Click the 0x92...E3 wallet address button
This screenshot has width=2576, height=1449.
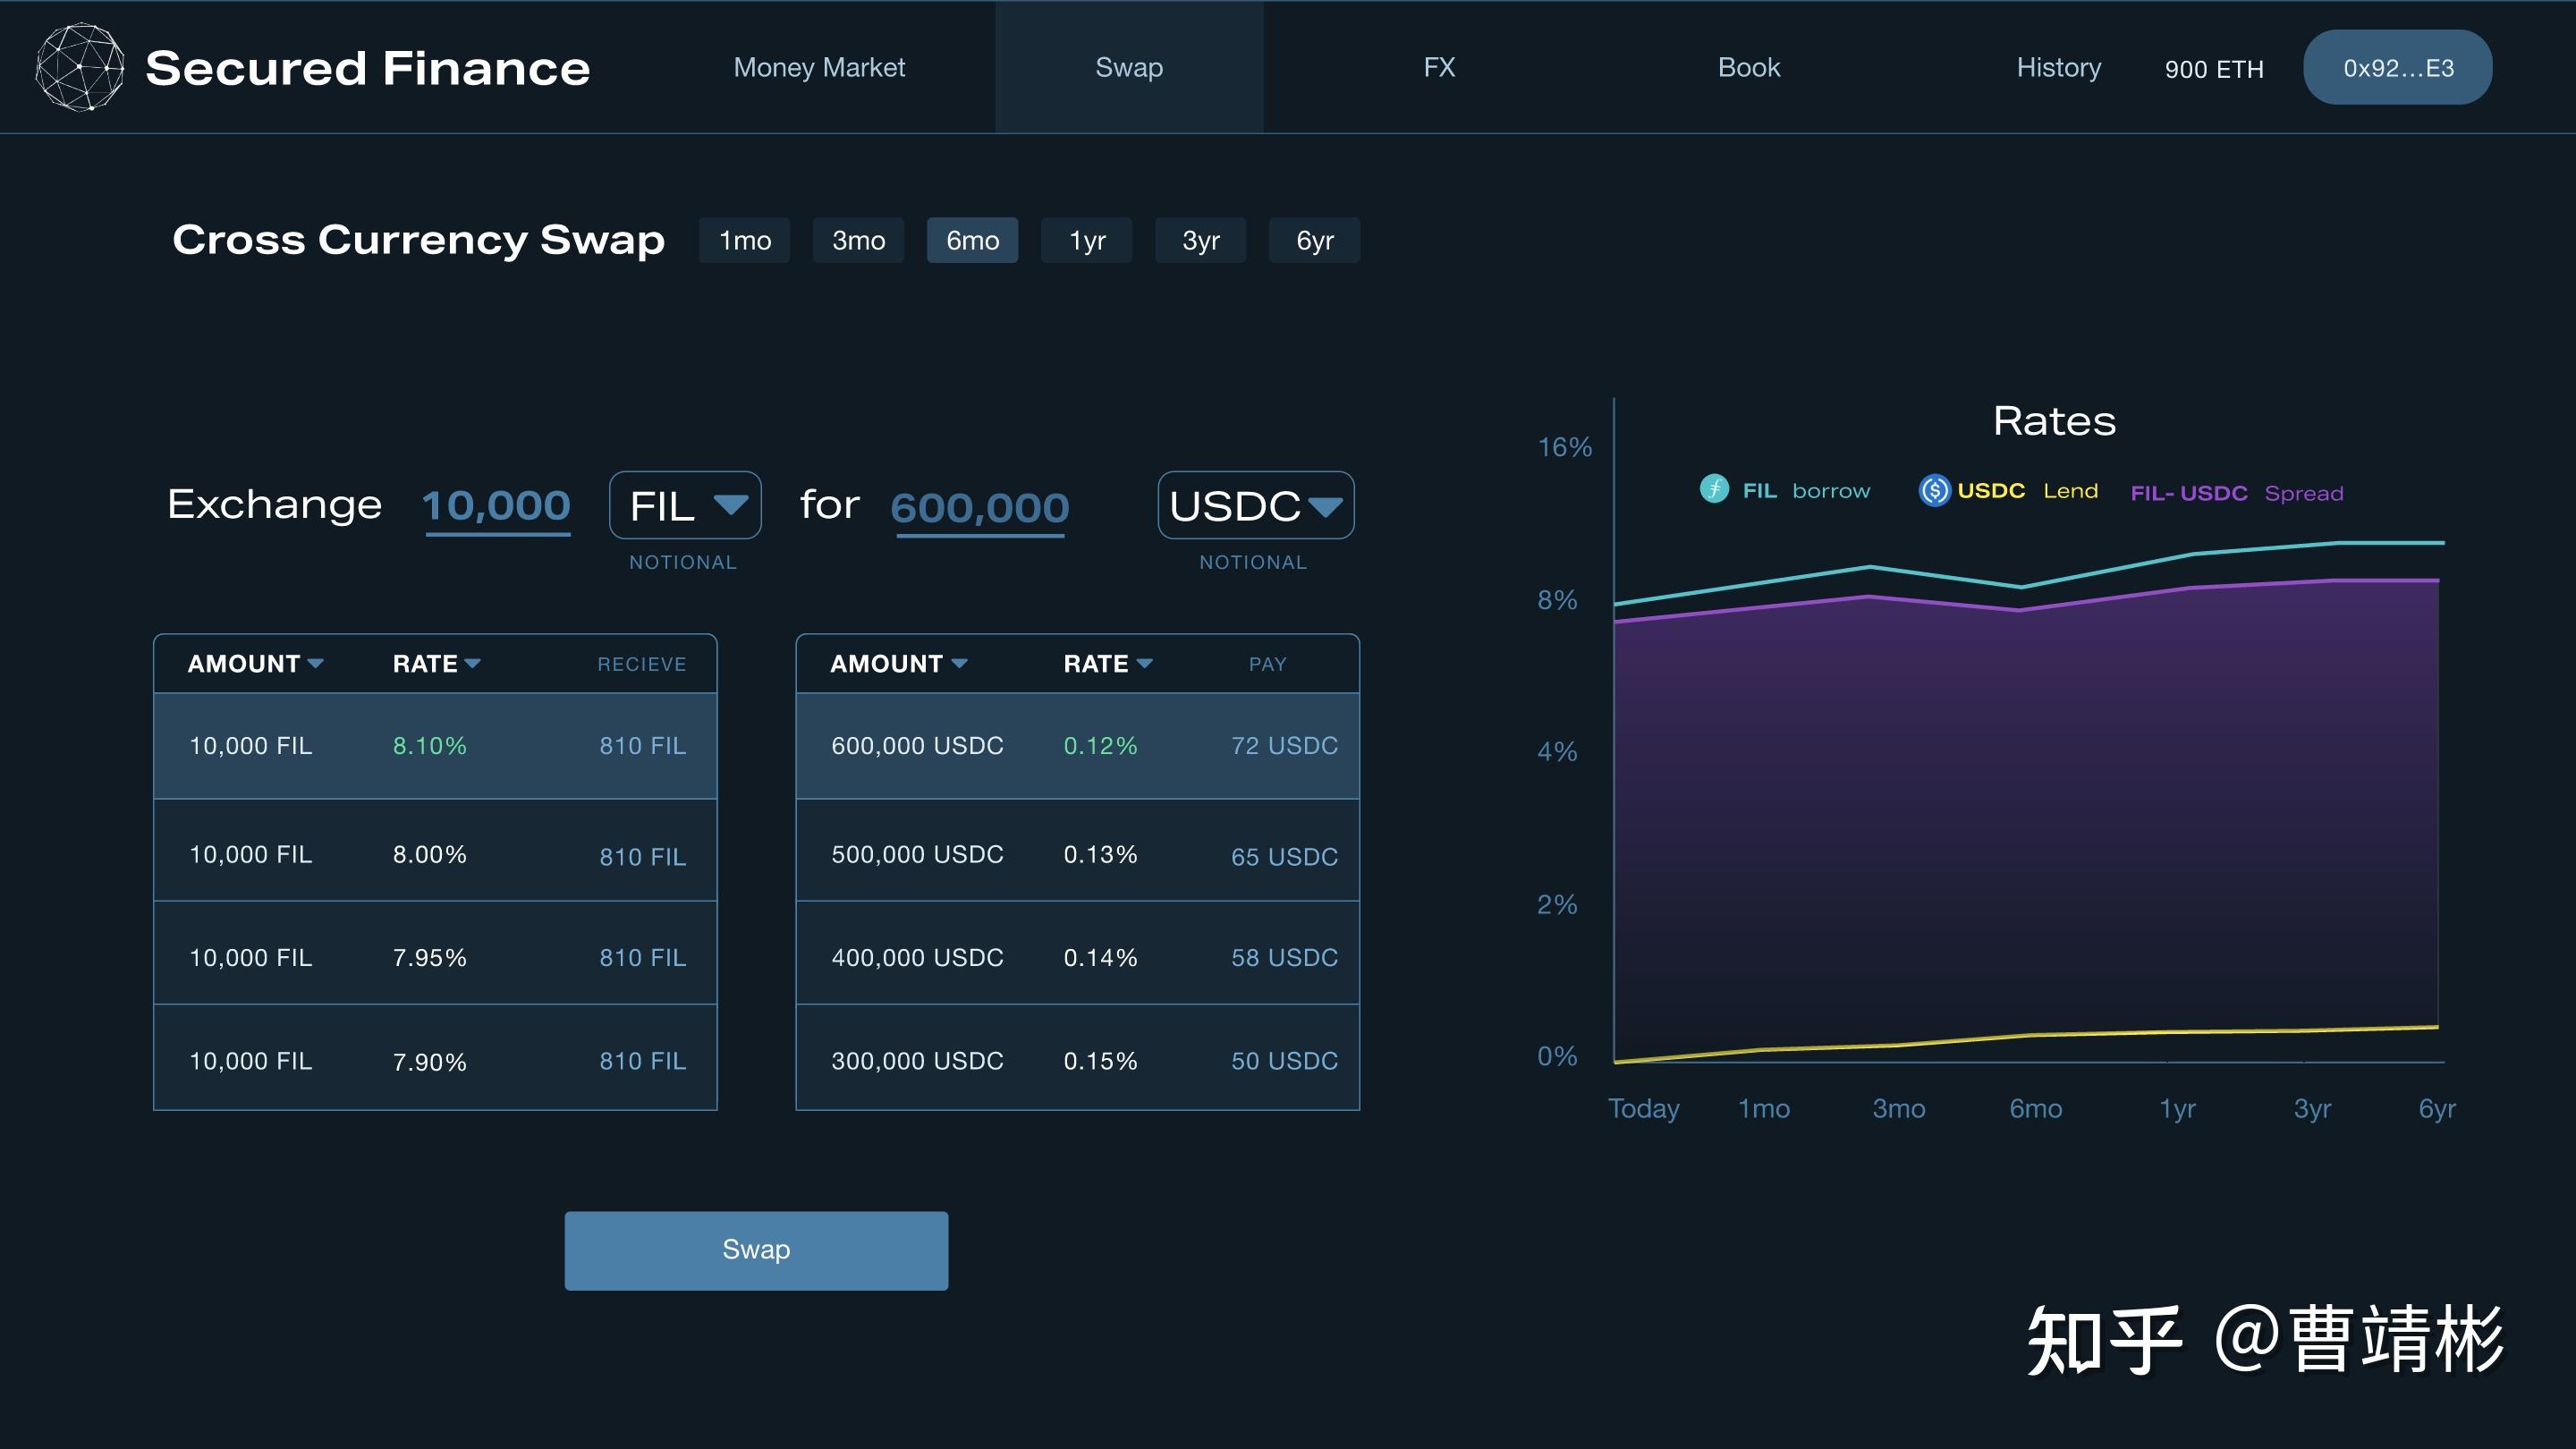[2397, 67]
